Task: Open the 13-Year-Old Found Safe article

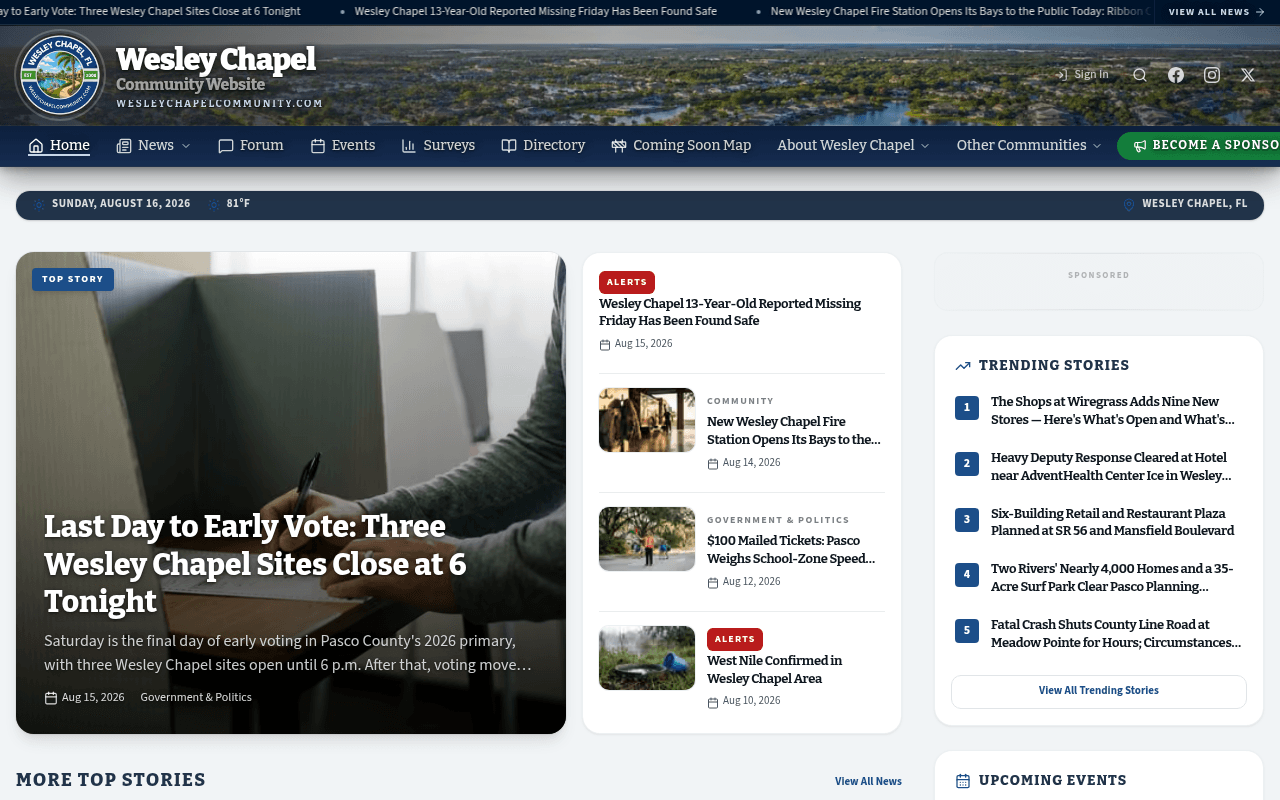Action: click(730, 312)
